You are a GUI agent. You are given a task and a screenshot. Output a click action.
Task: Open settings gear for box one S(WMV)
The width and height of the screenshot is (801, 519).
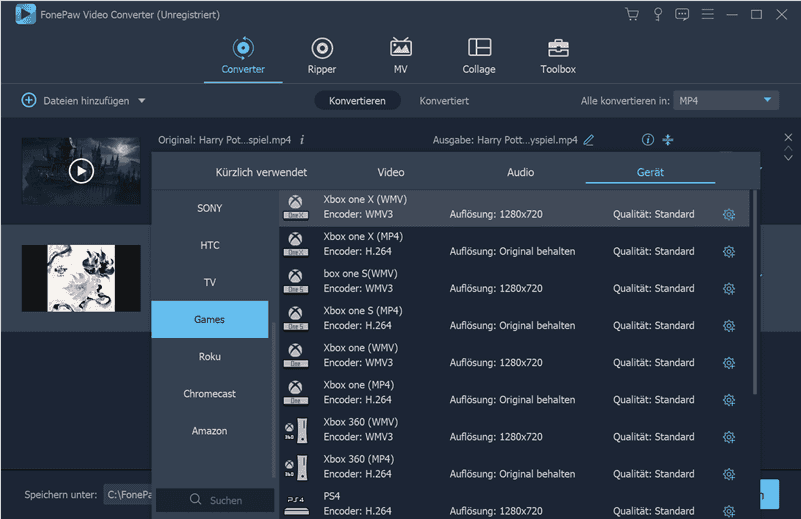tap(728, 289)
